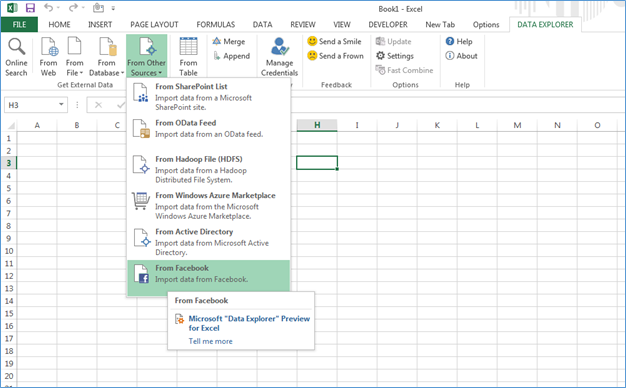Click the Merge button
This screenshot has width=626, height=388.
pyautogui.click(x=229, y=42)
